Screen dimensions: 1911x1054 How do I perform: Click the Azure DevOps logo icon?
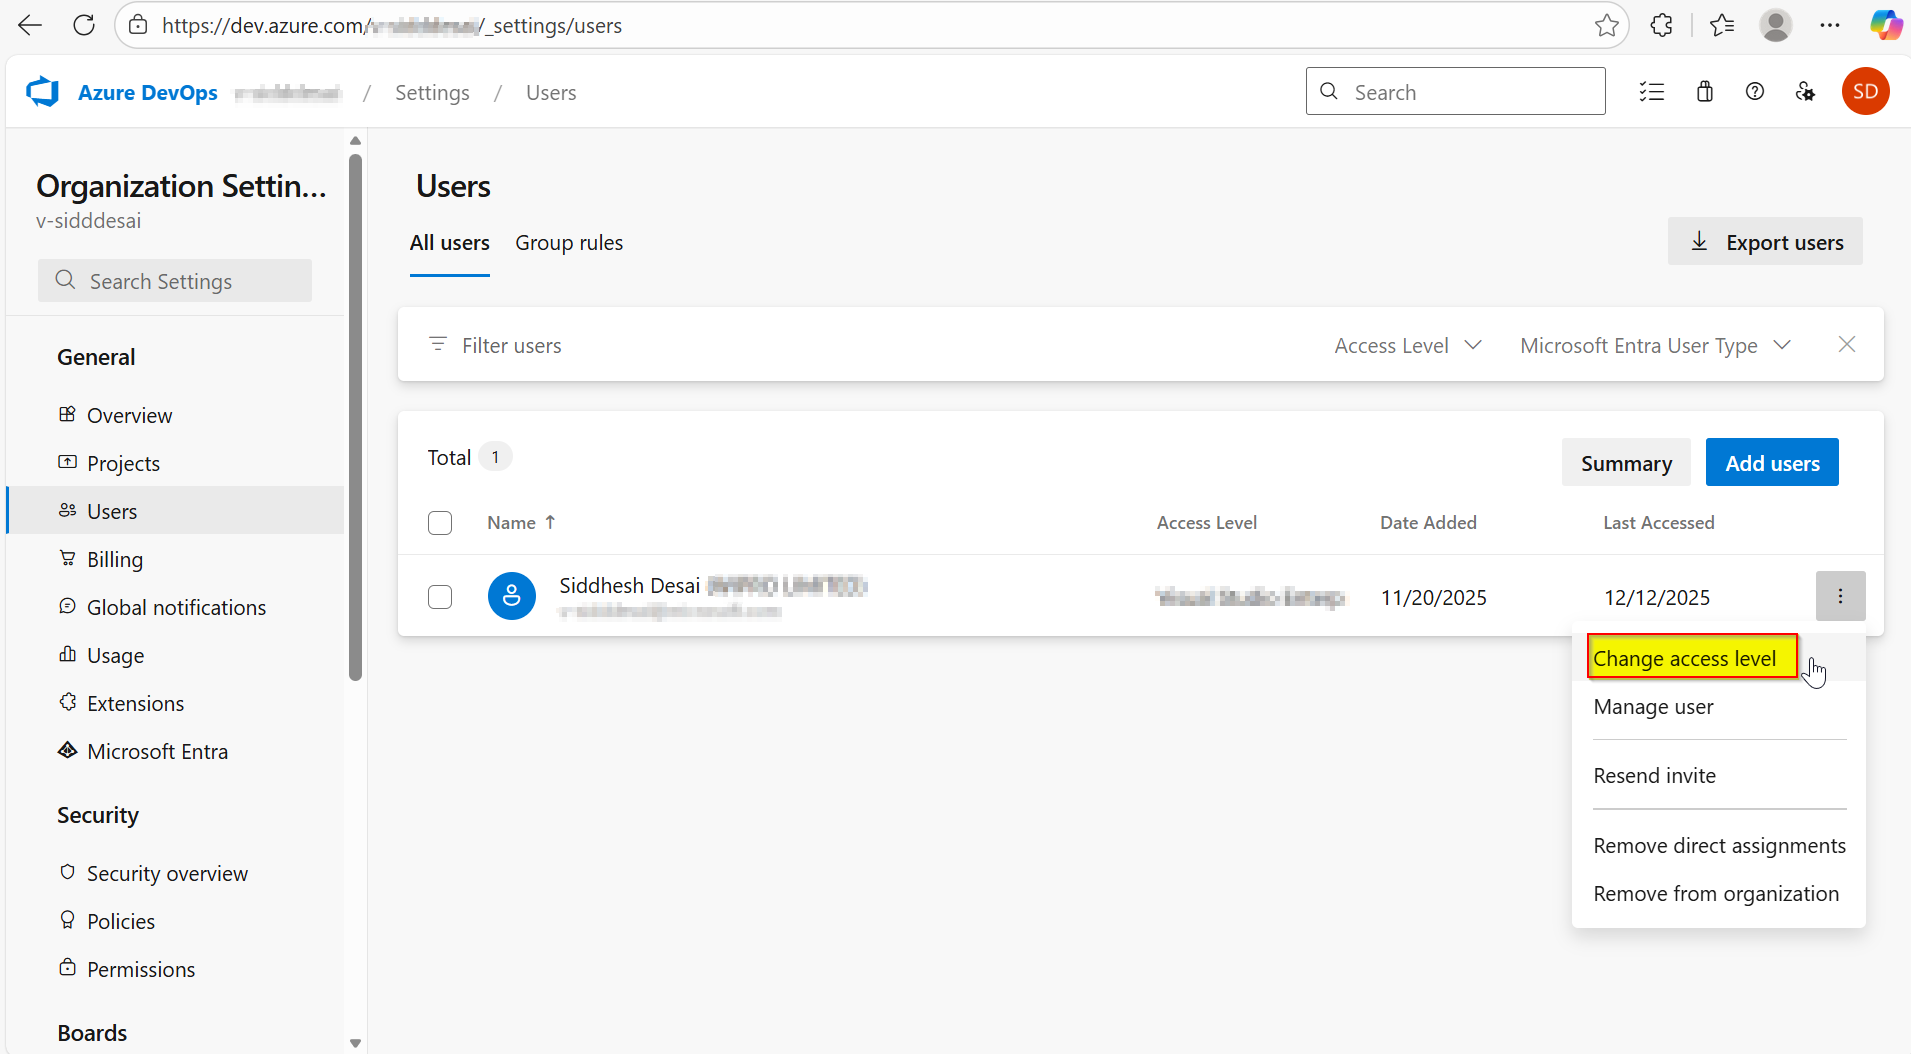pyautogui.click(x=42, y=92)
